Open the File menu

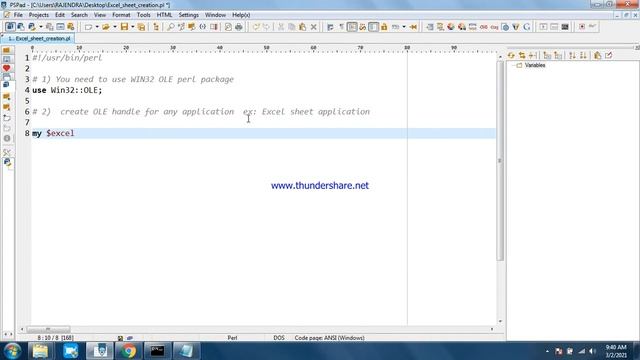pos(18,15)
